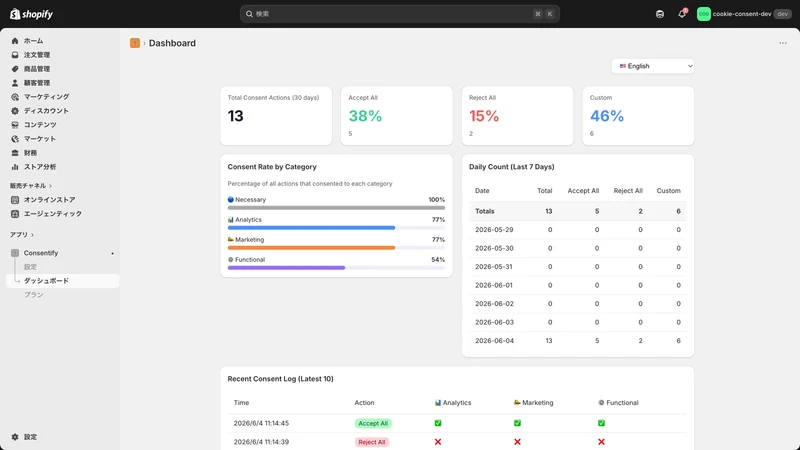Viewport: 800px width, 450px height.
Task: Click red Marketing cross in Reject All row
Action: (517, 442)
